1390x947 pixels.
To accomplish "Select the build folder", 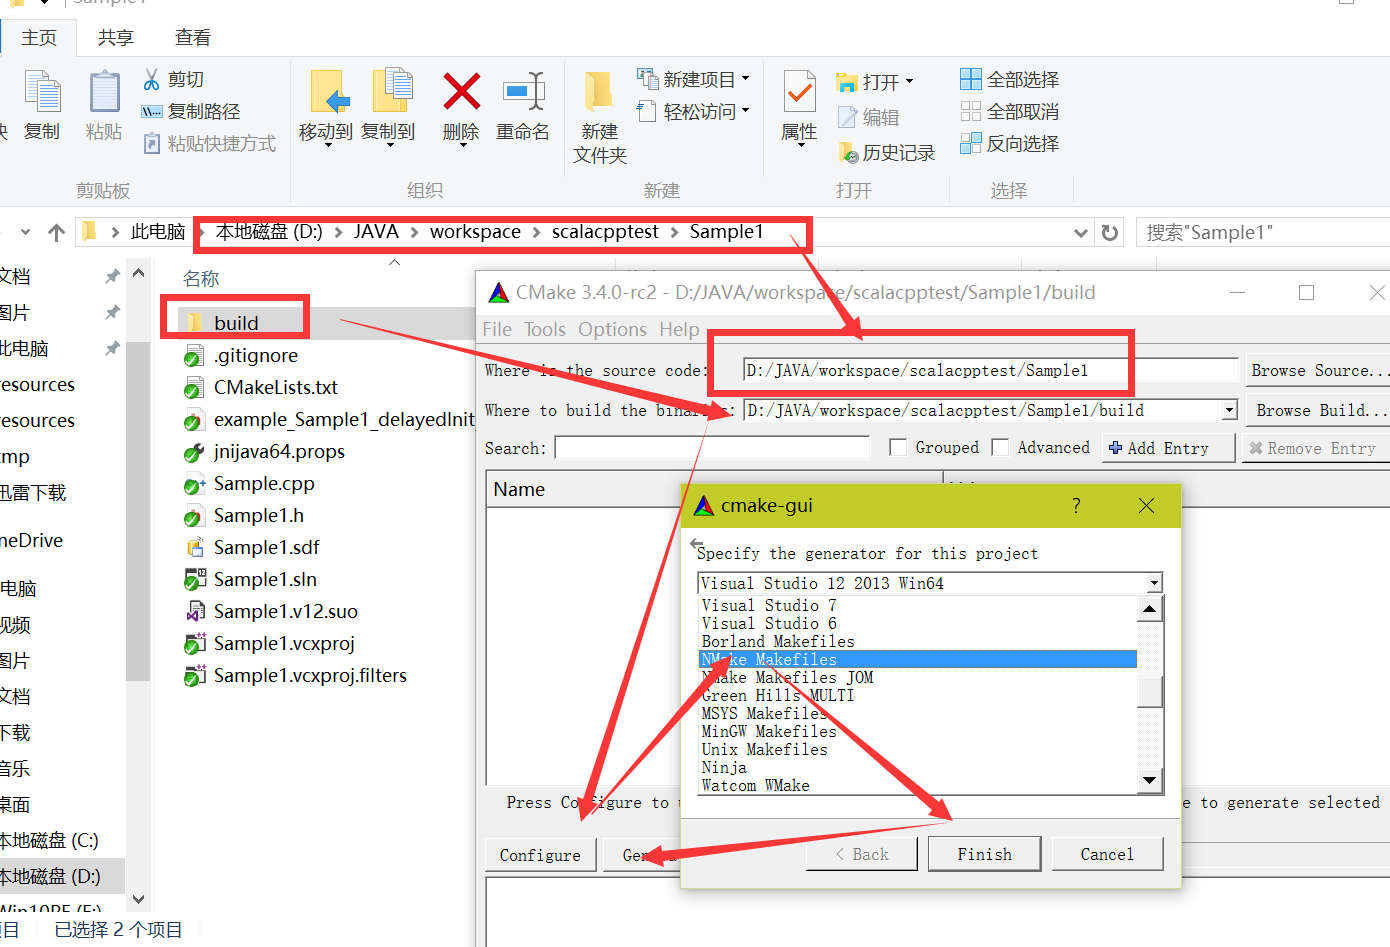I will pyautogui.click(x=235, y=323).
